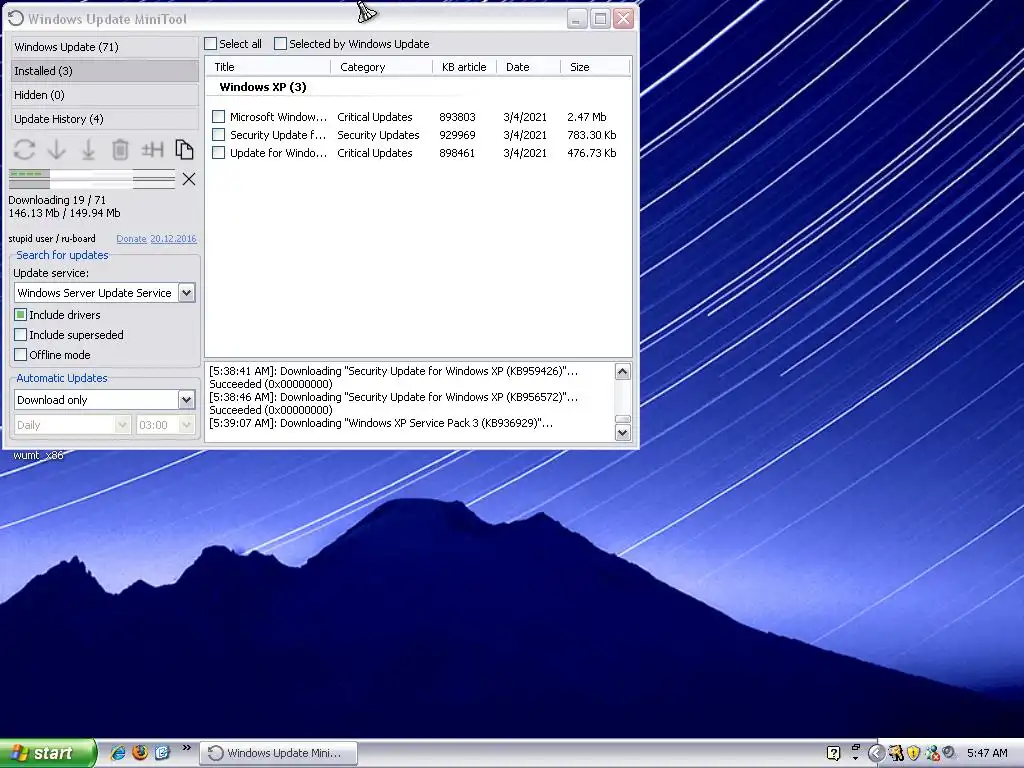Click the tray icon beside the hide arrow
1024x768 pixels.
[x=895, y=753]
